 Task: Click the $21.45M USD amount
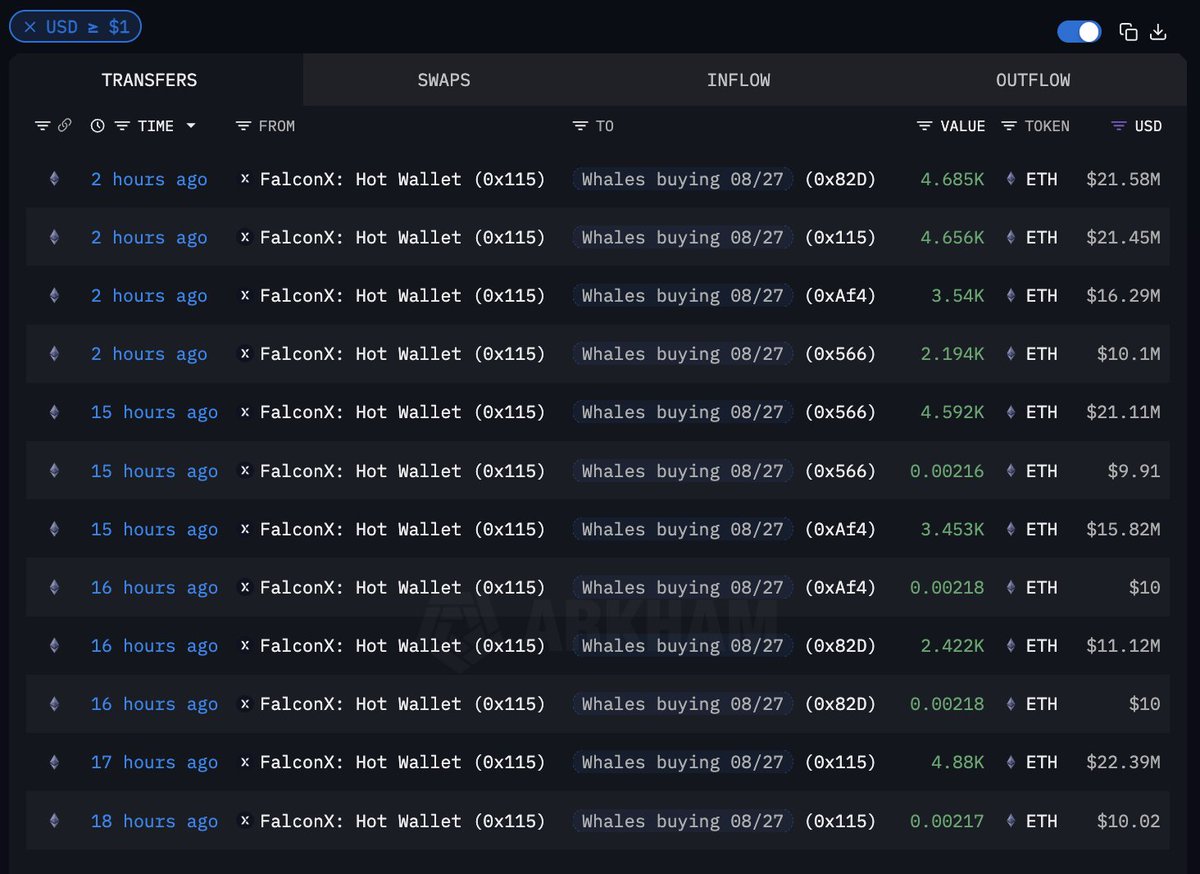coord(1123,237)
